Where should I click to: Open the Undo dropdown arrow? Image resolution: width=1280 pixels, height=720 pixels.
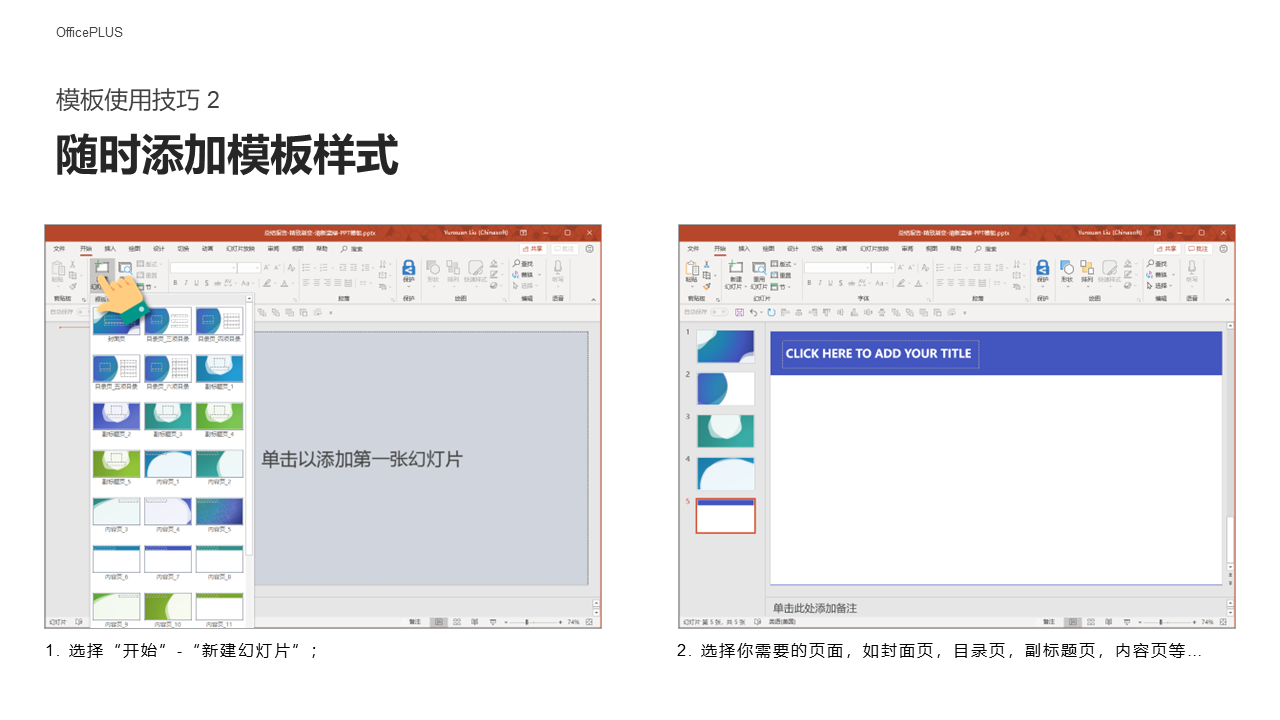pos(760,313)
